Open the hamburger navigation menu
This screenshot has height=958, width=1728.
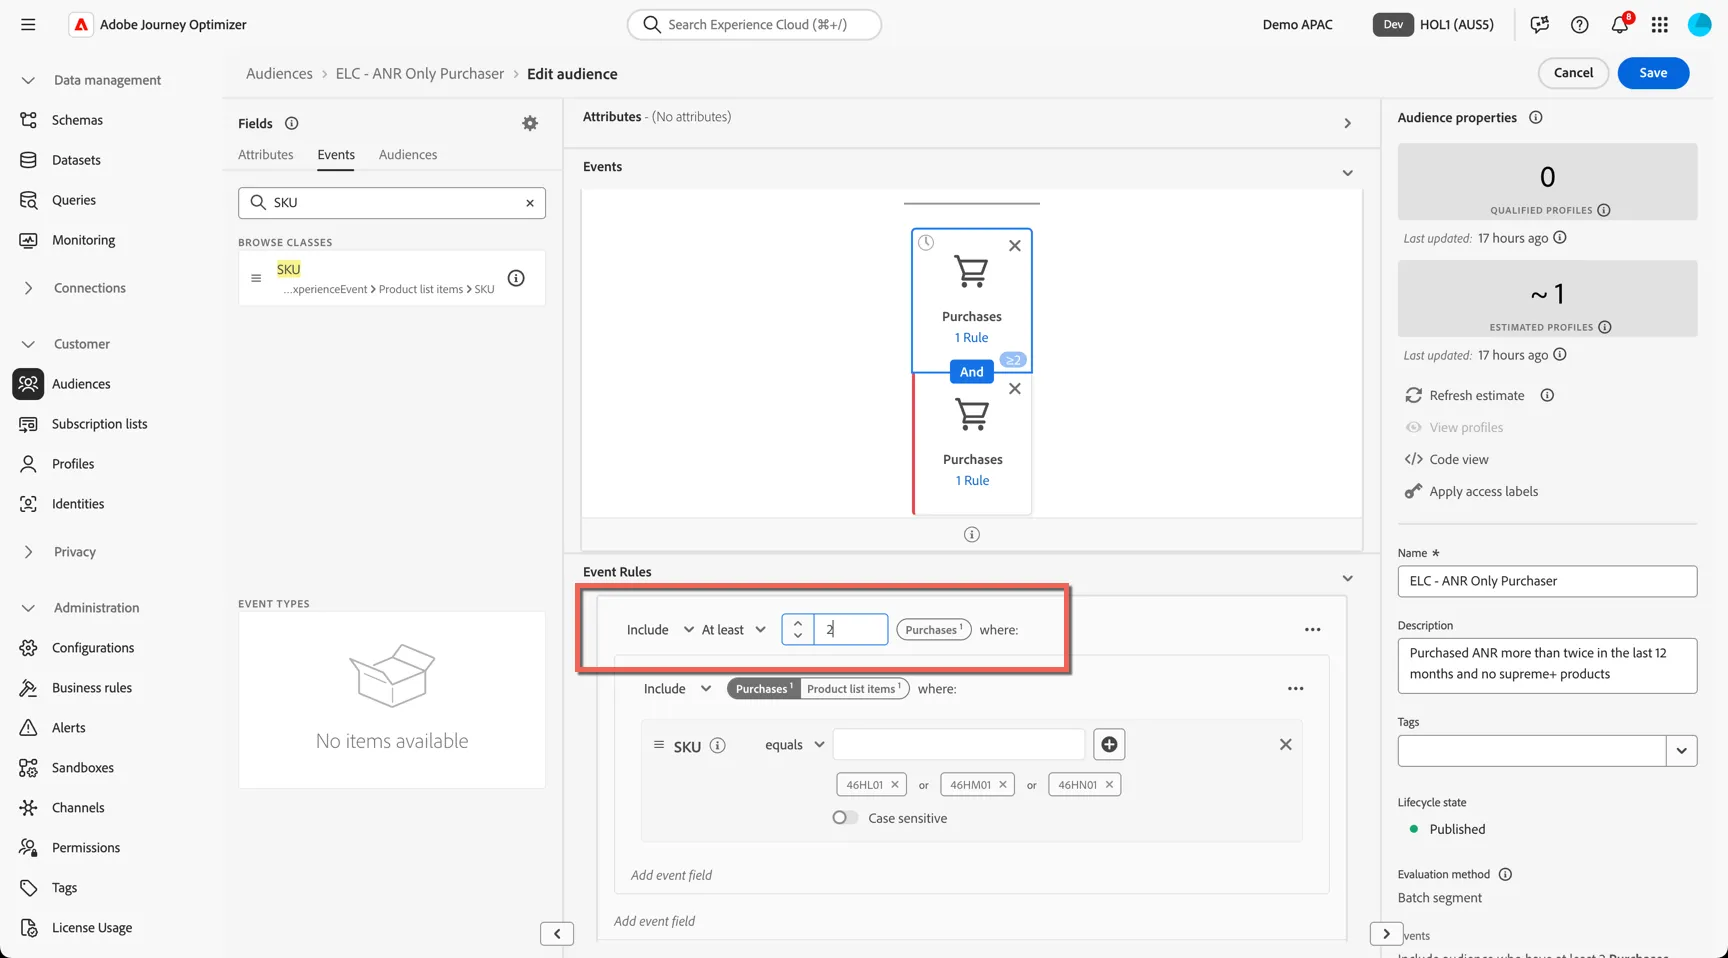coord(28,25)
